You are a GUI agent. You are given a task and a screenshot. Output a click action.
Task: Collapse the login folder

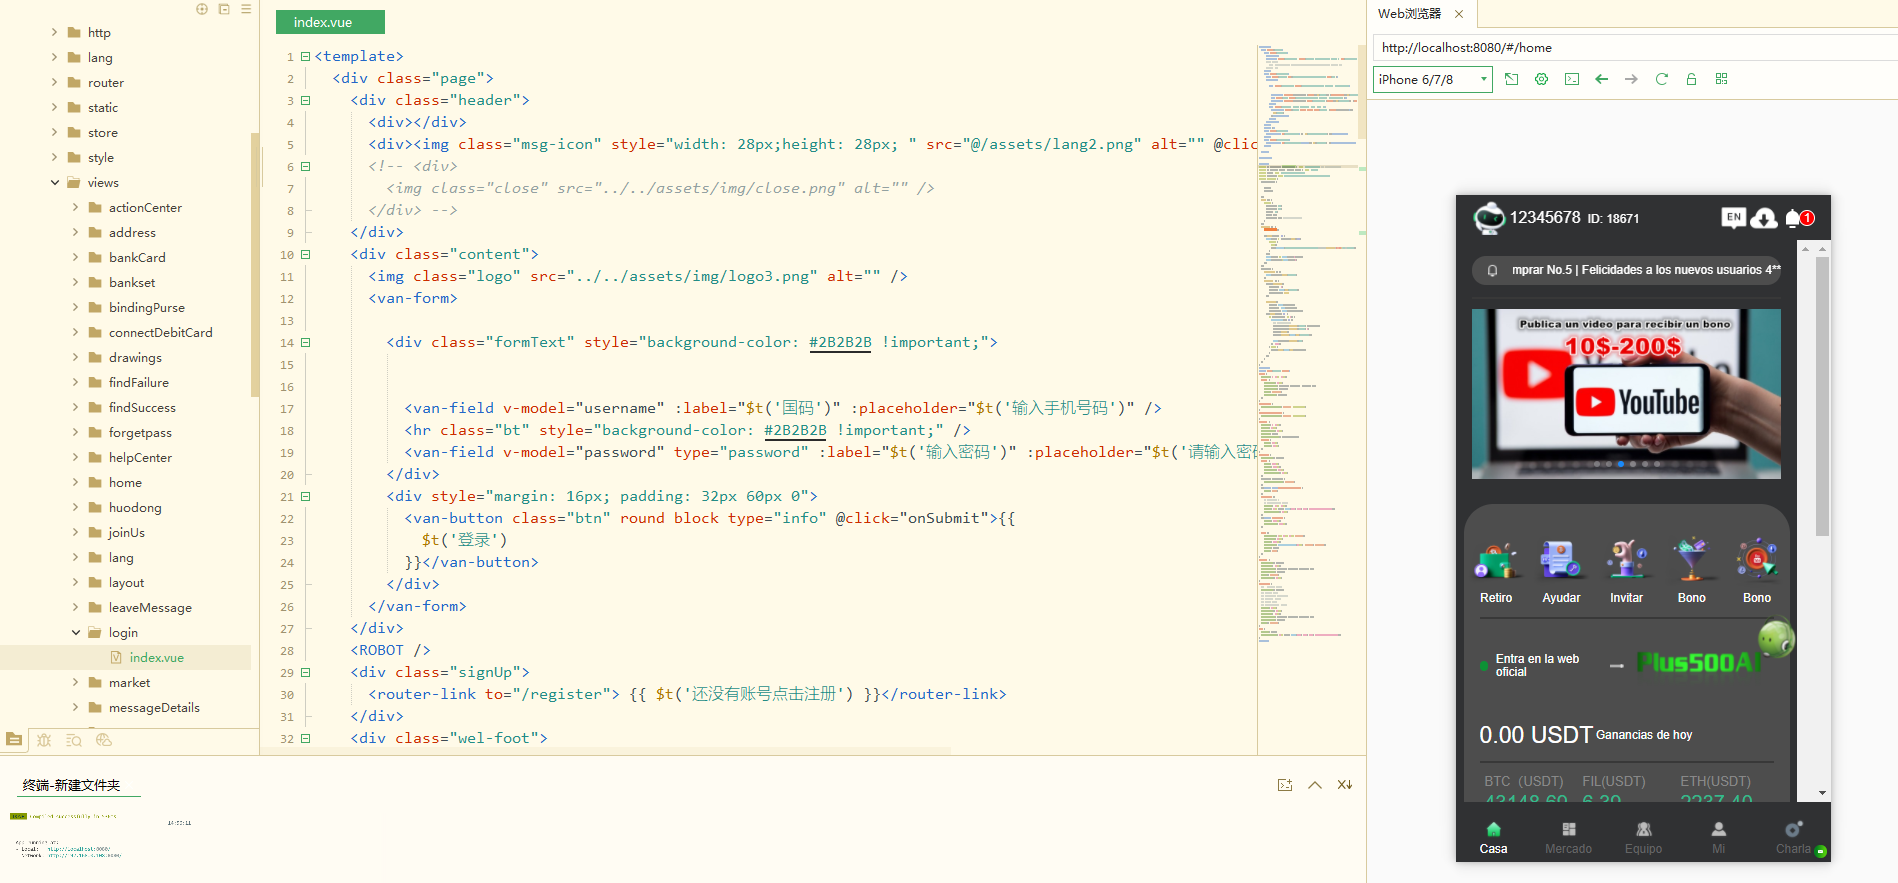tap(76, 633)
